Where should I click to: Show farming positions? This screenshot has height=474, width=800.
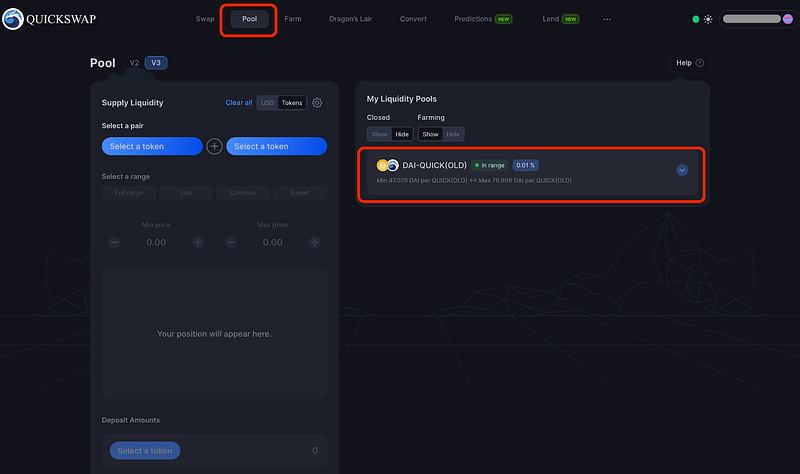pos(430,134)
